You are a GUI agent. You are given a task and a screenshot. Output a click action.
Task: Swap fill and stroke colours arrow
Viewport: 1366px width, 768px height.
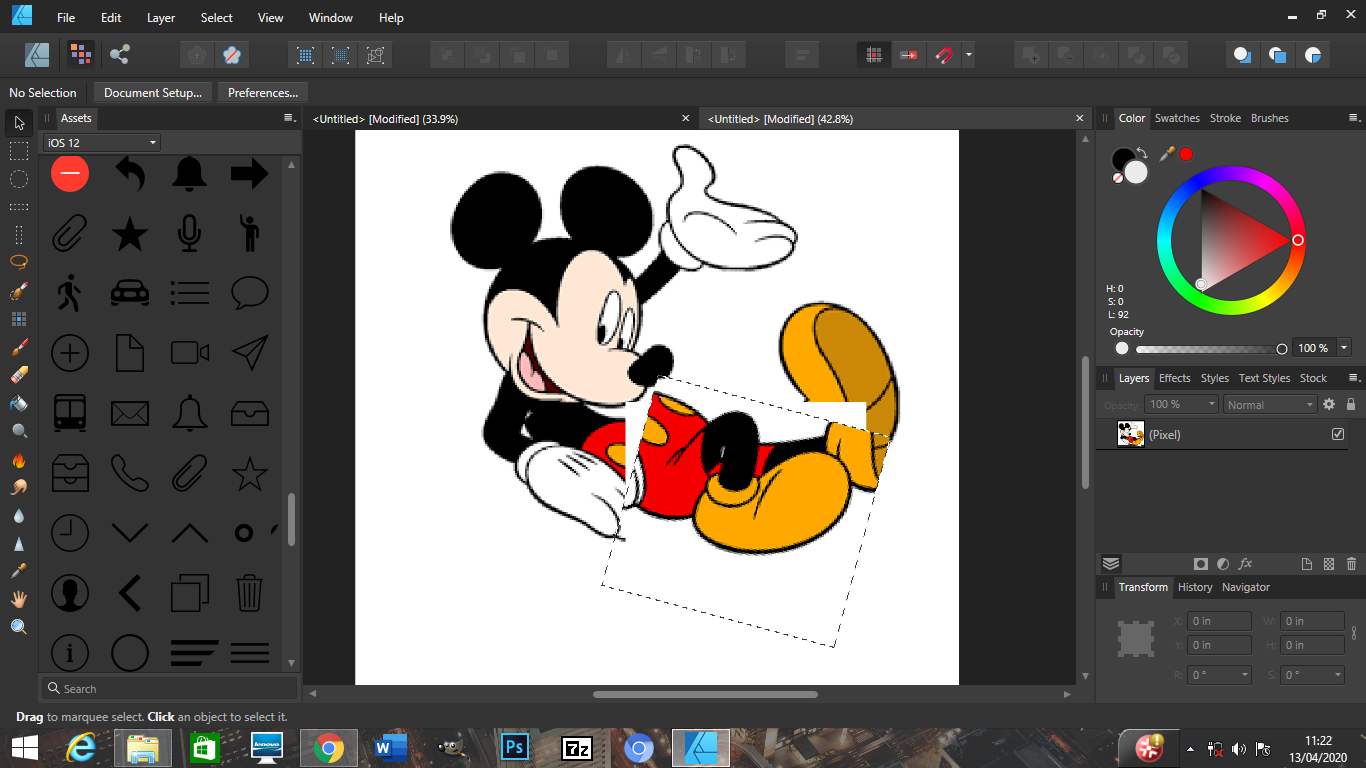pyautogui.click(x=1141, y=153)
